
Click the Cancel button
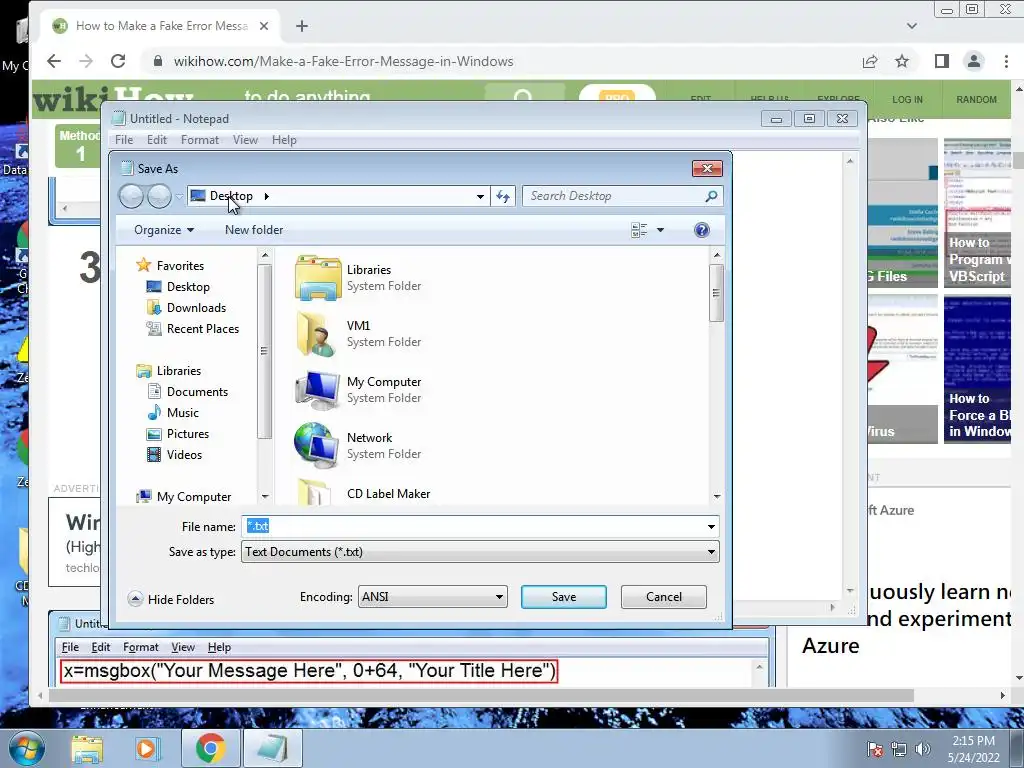pyautogui.click(x=664, y=597)
